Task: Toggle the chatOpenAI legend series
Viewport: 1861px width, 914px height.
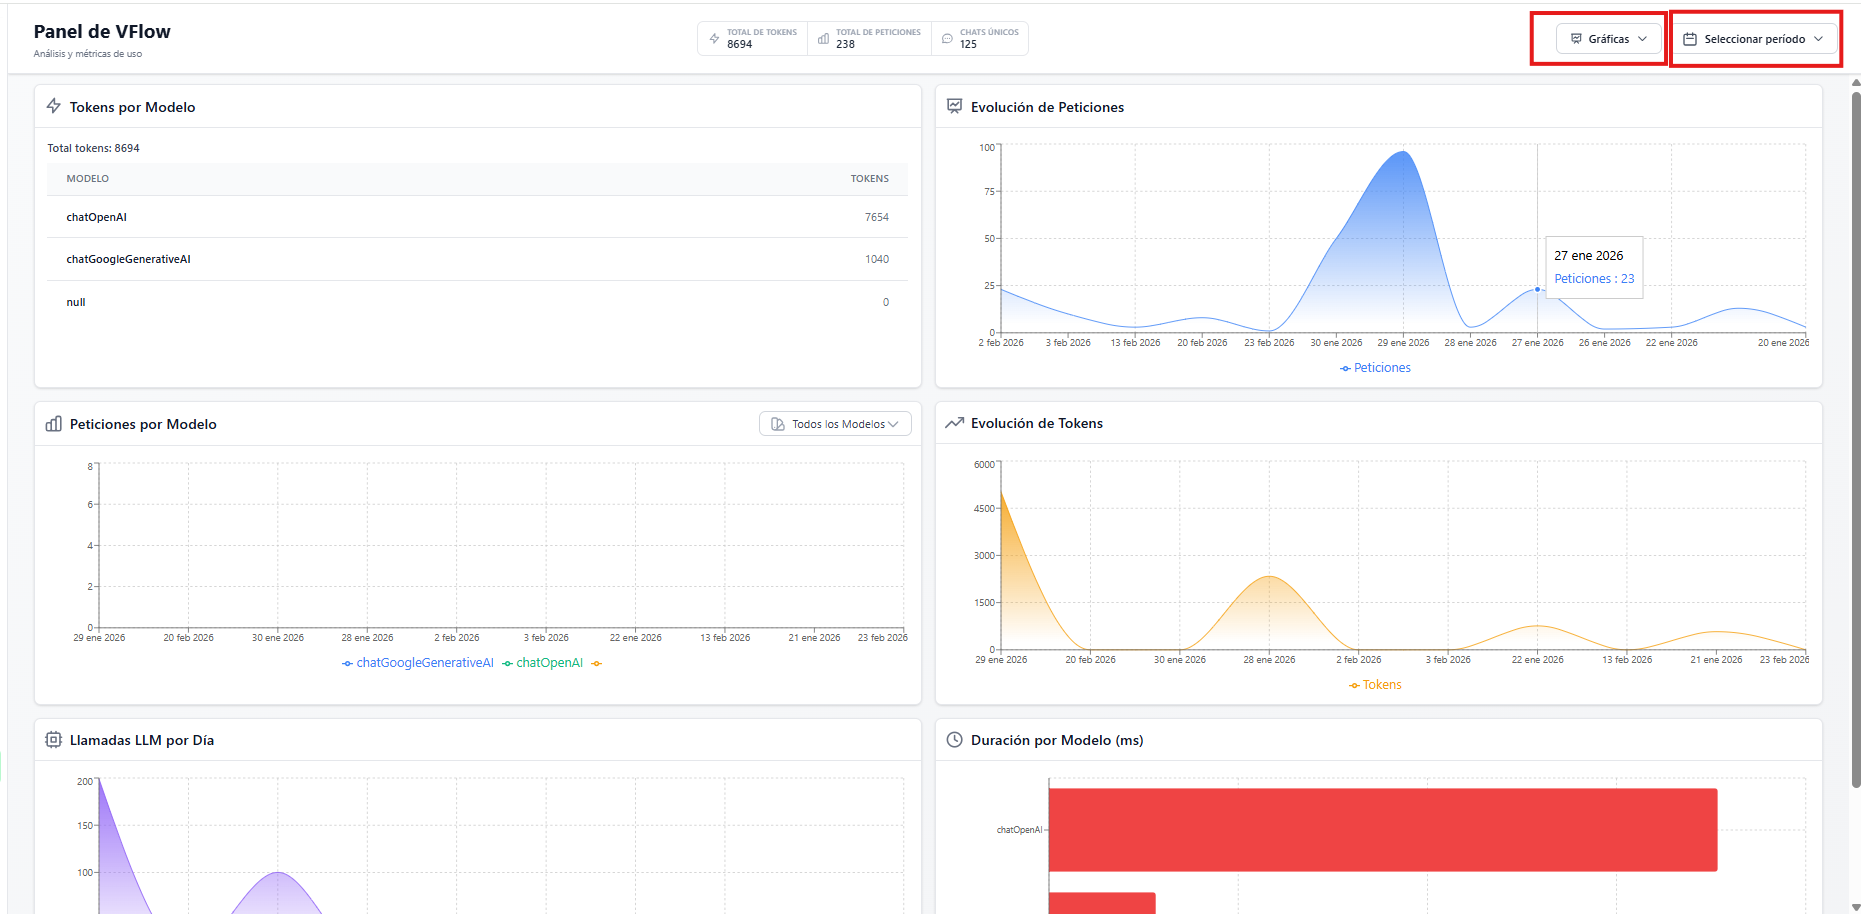Action: point(543,663)
